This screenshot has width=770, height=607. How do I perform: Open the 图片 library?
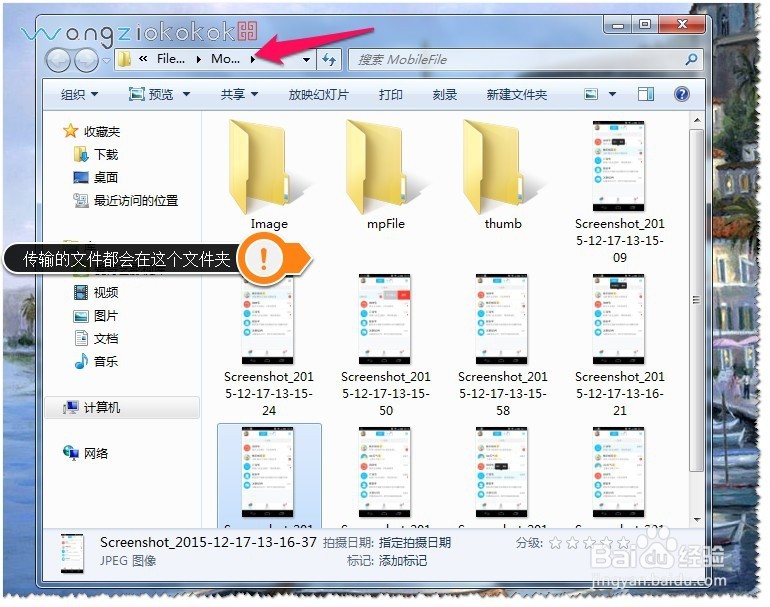106,316
